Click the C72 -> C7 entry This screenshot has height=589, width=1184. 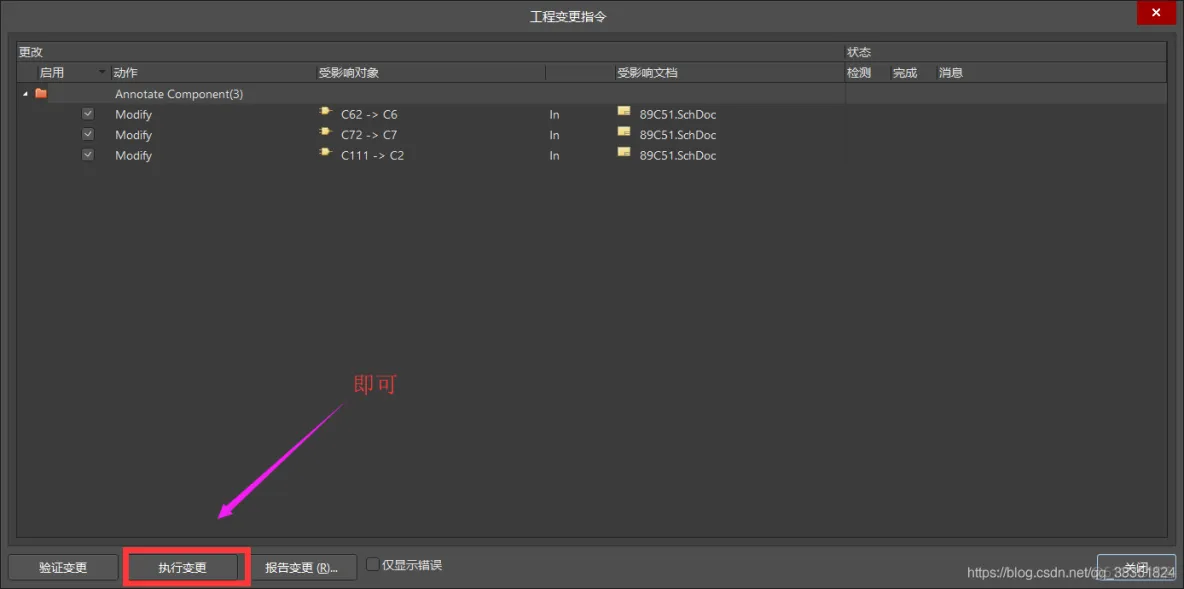coord(369,135)
